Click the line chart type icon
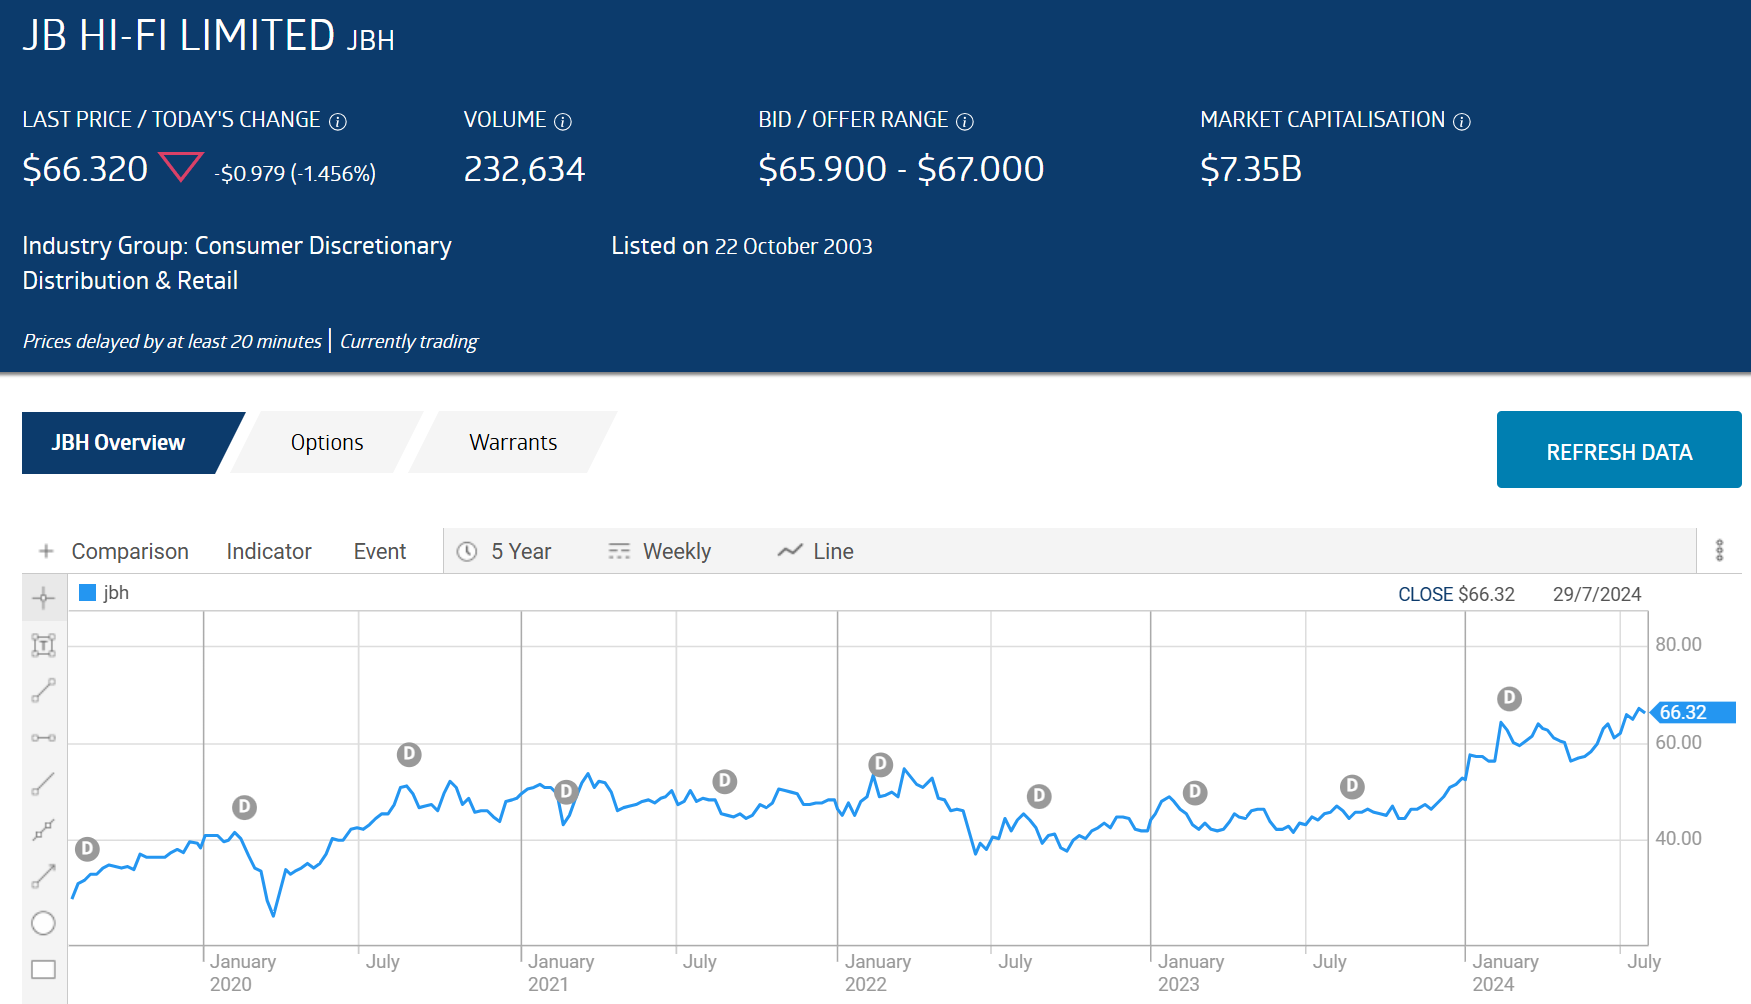The height and width of the screenshot is (1004, 1751). [790, 551]
